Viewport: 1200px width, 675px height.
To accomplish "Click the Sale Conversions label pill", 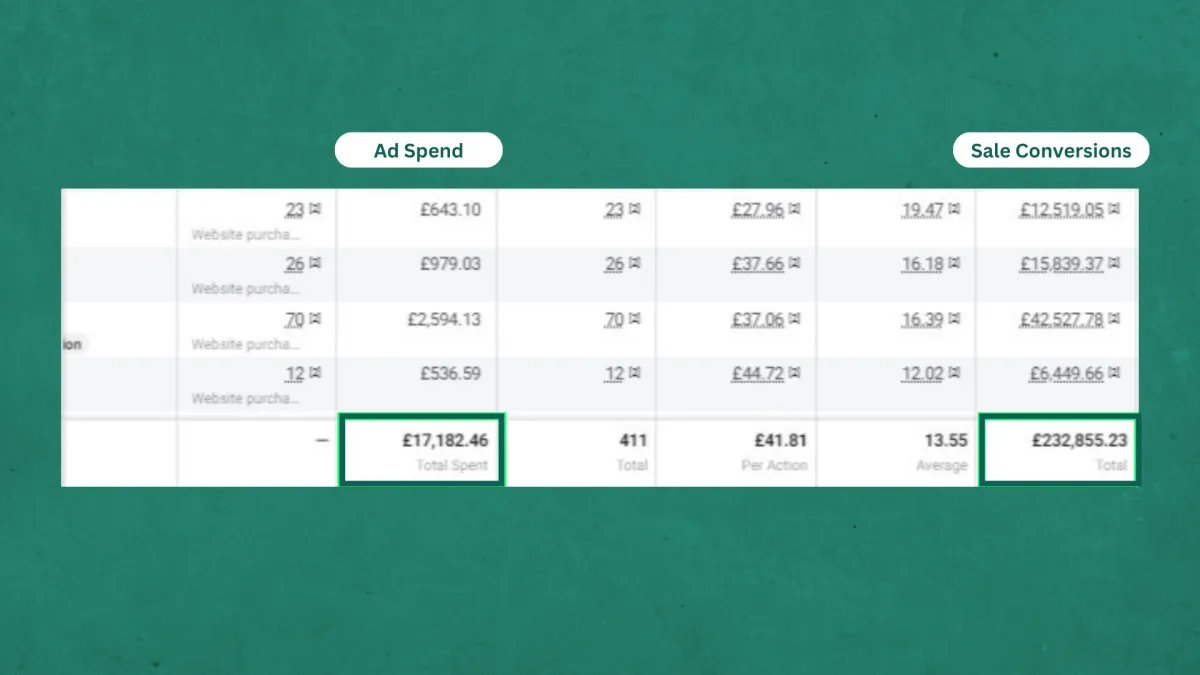I will (x=1051, y=151).
